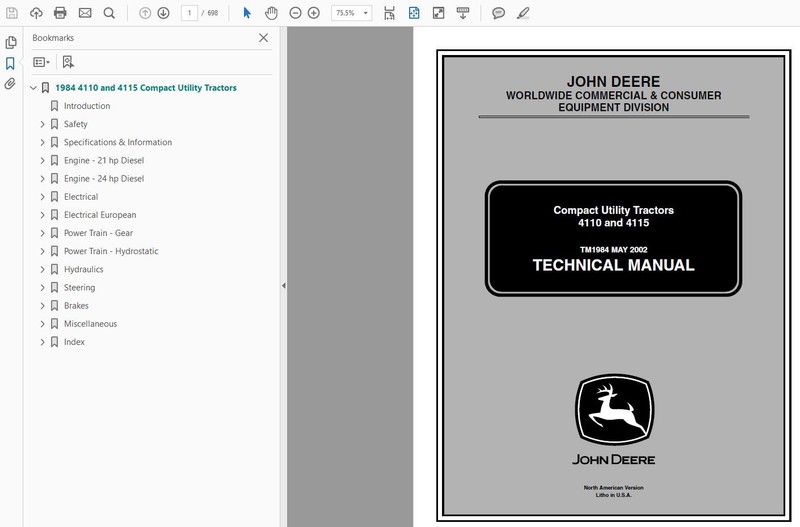Collapse side panel with divider arrow
Screen dimensions: 800x527
(x=284, y=286)
